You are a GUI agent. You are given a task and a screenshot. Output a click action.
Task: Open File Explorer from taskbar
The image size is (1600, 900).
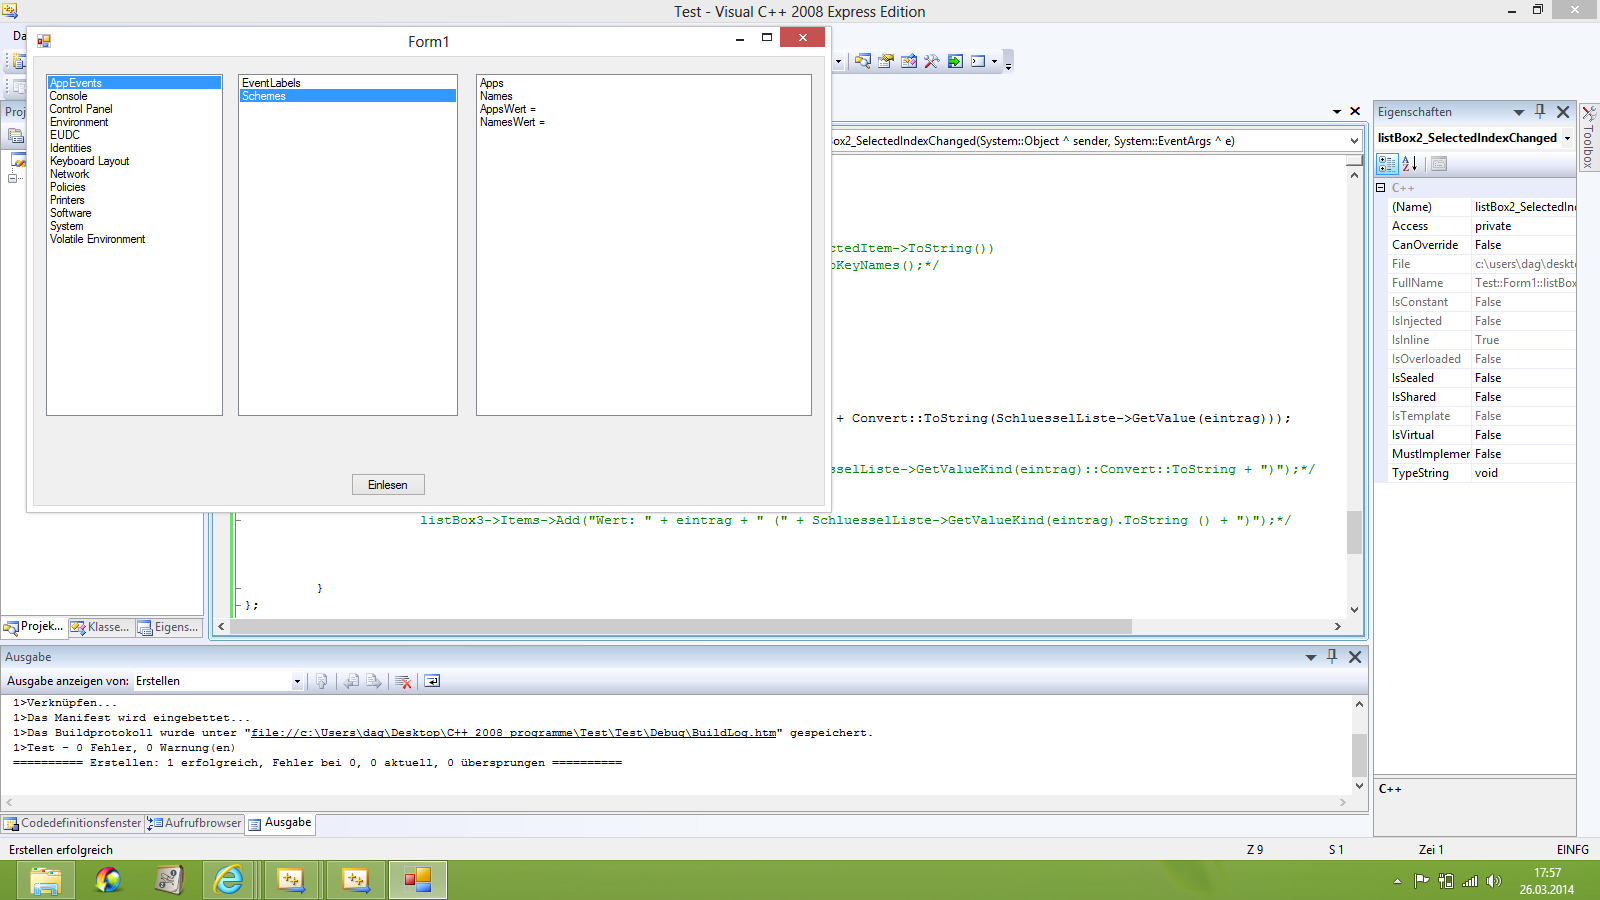click(46, 880)
